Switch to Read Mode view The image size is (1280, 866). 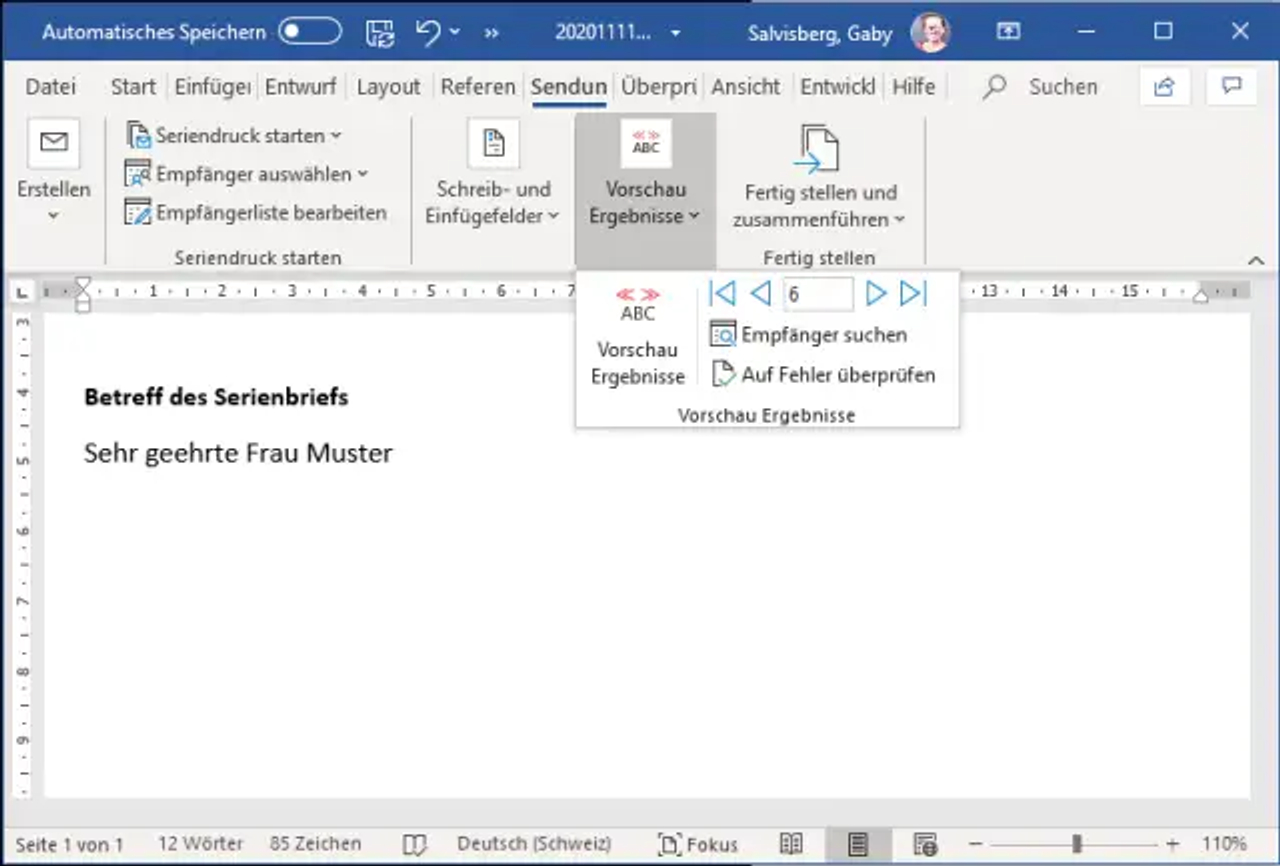[x=791, y=845]
